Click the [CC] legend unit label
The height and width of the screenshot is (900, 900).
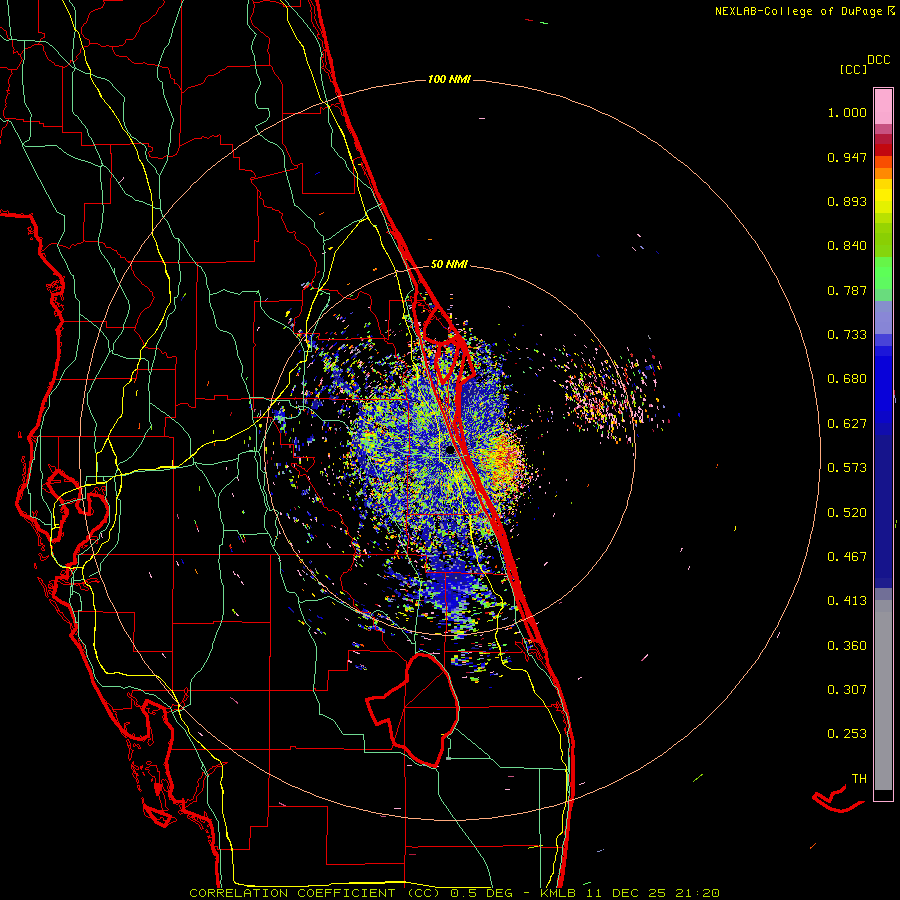point(853,69)
